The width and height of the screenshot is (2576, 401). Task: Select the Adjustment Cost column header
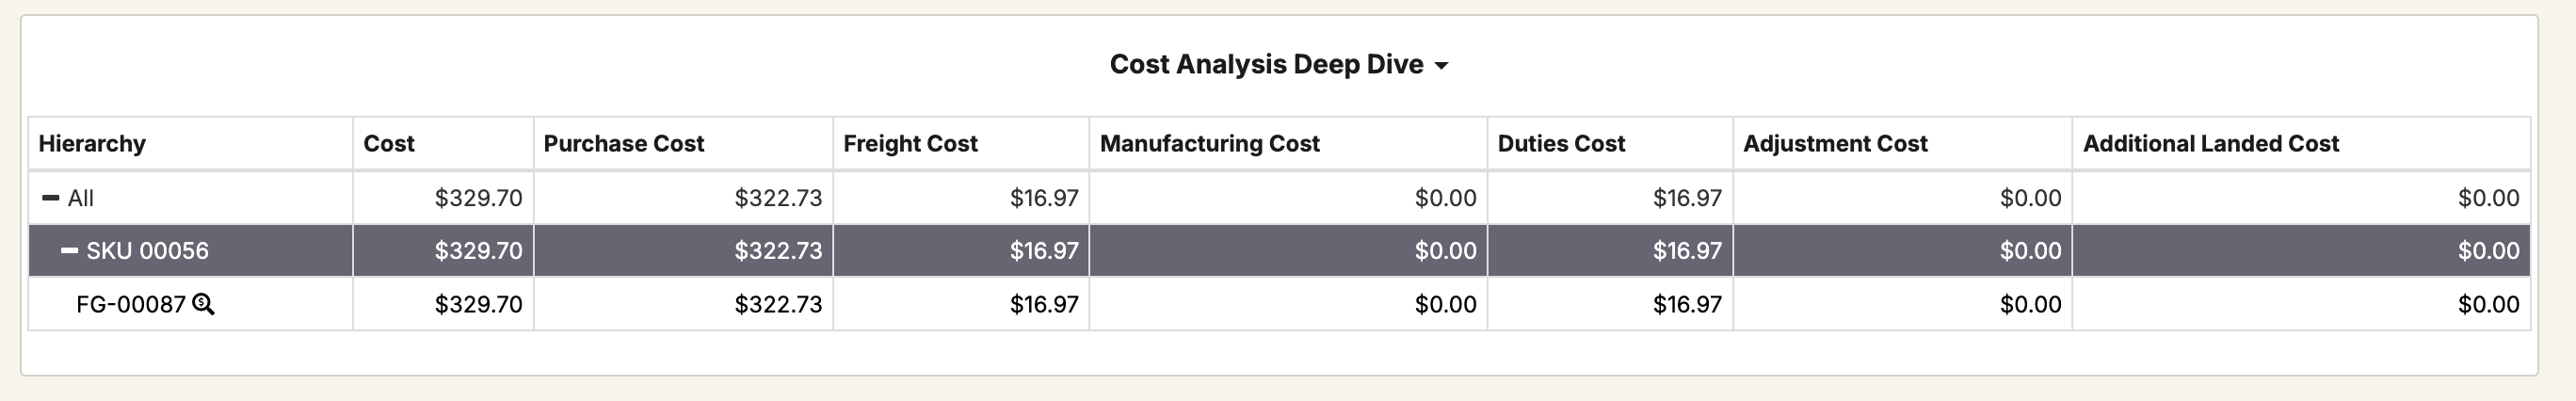pyautogui.click(x=1834, y=144)
